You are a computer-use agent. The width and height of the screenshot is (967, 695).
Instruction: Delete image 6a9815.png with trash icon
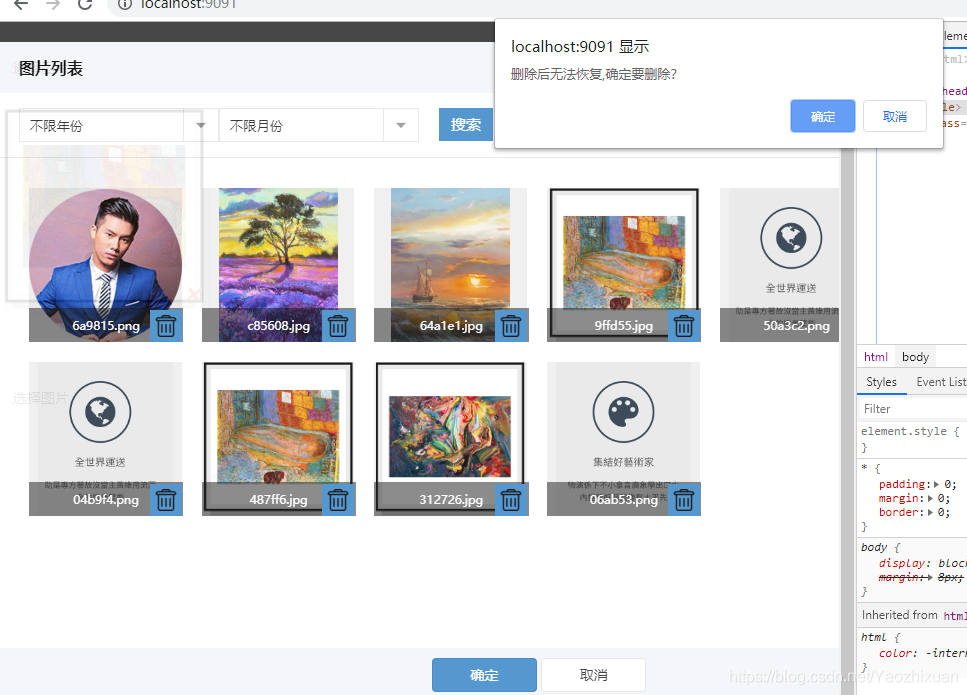point(166,326)
